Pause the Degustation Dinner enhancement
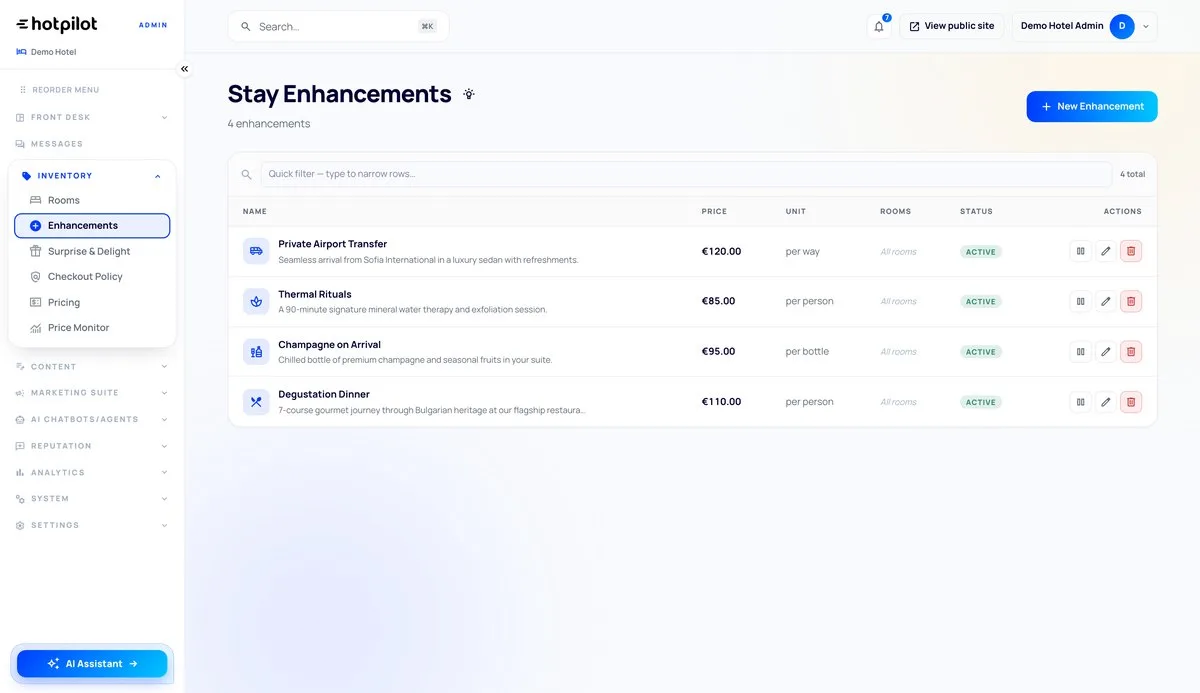The width and height of the screenshot is (1200, 693). pos(1080,402)
